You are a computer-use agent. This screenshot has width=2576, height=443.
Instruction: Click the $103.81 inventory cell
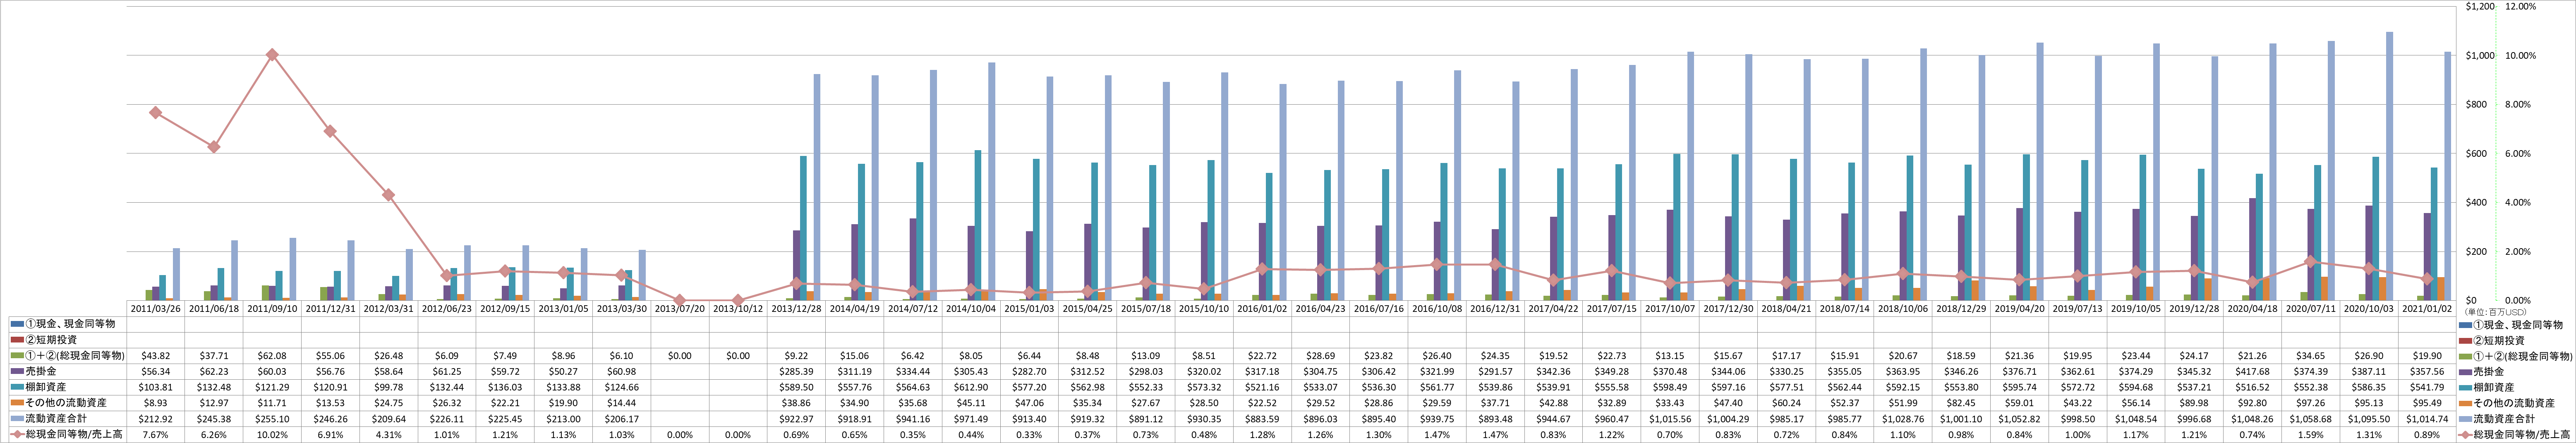point(155,387)
